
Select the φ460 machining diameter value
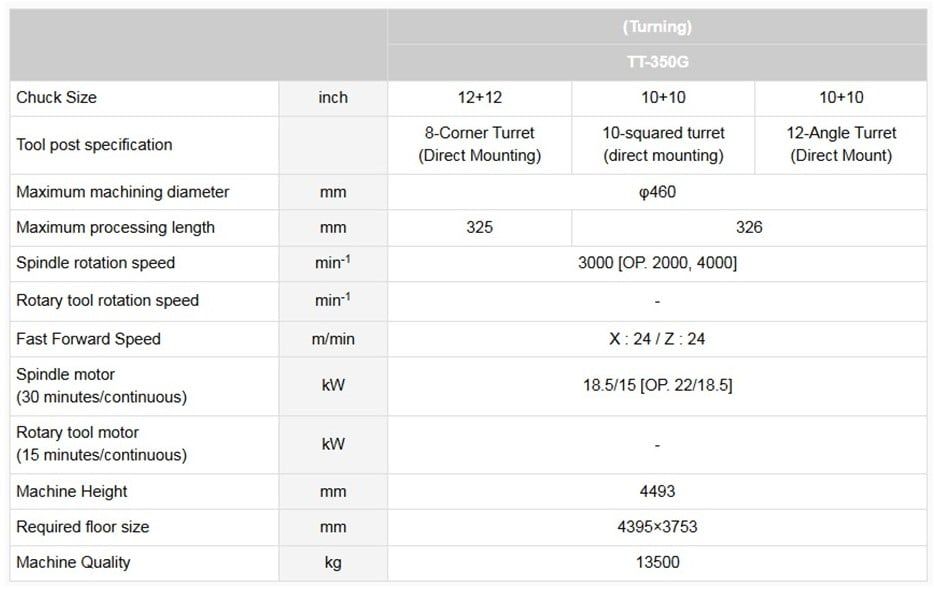pyautogui.click(x=657, y=192)
